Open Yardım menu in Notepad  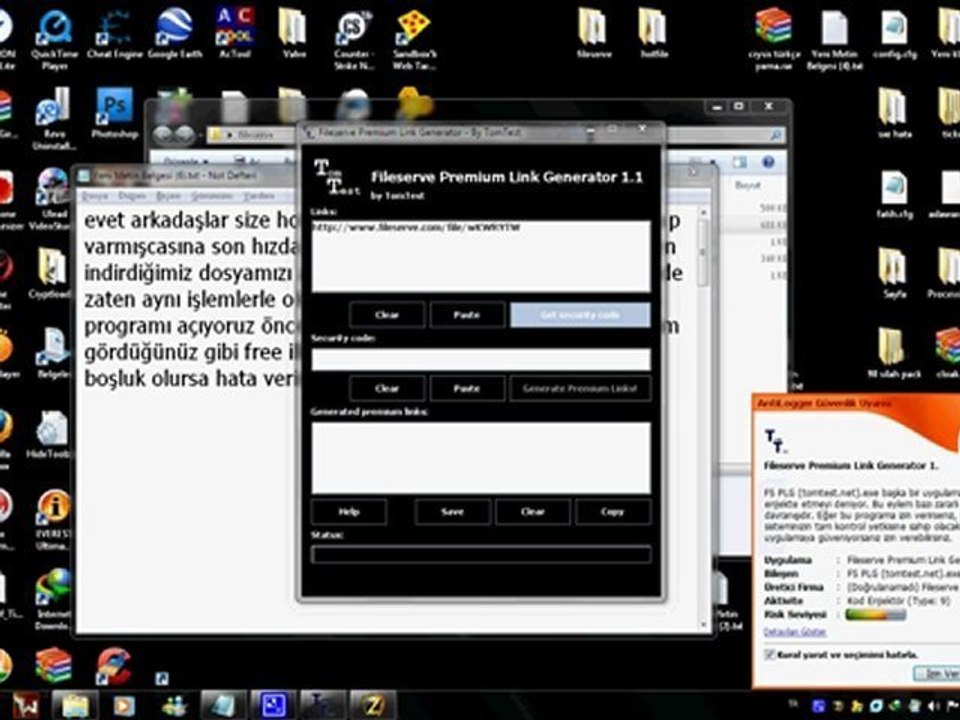(x=259, y=196)
